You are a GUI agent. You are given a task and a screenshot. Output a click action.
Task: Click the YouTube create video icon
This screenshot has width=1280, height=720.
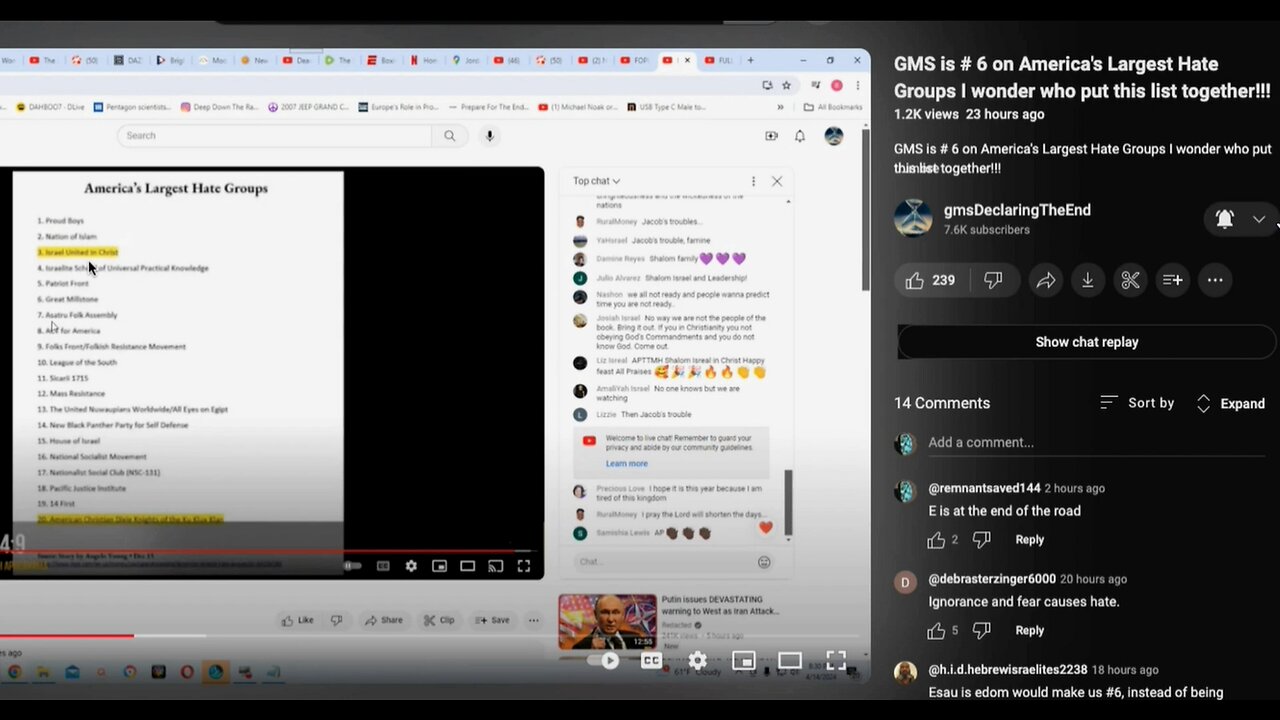(x=771, y=136)
